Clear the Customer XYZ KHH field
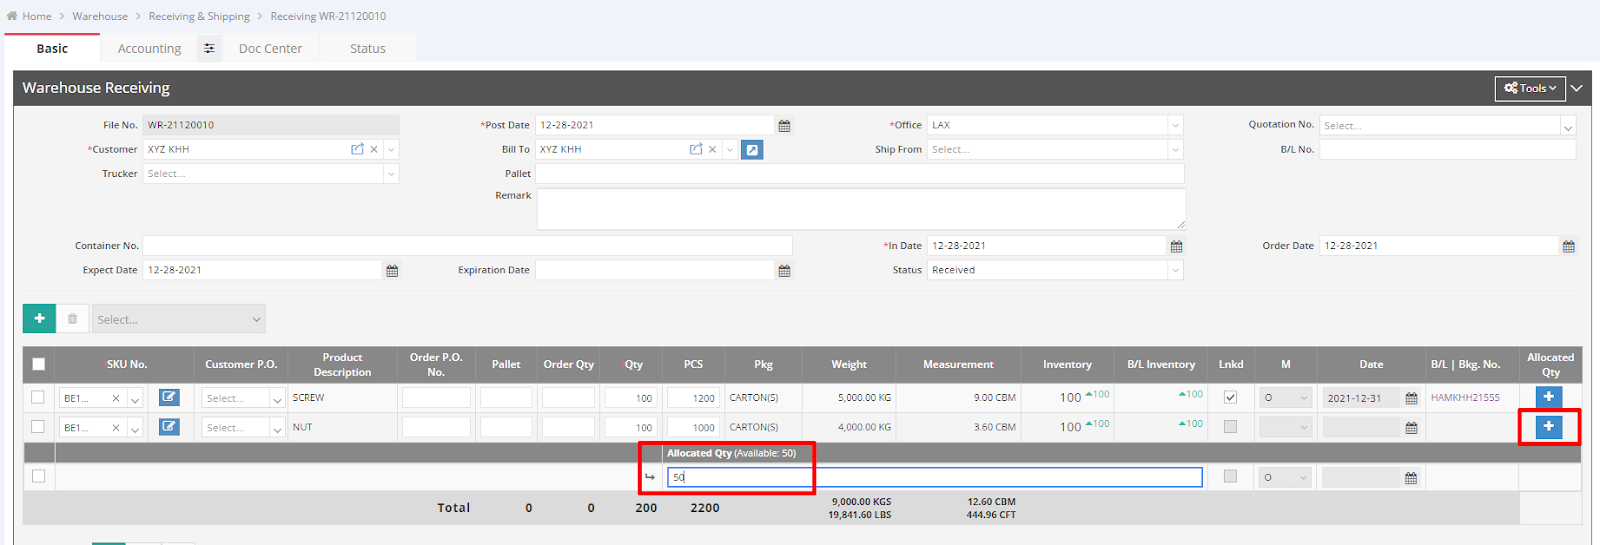1600x545 pixels. [374, 150]
